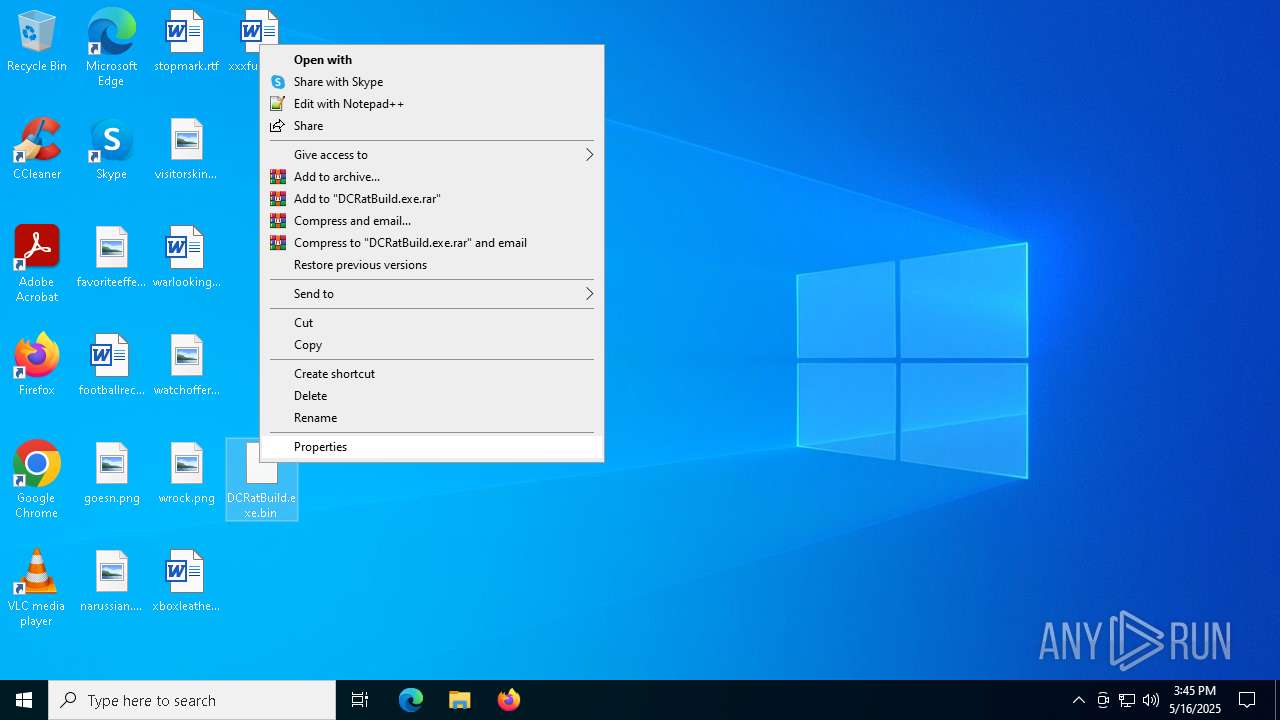Choose Copy from the context menu

432,345
